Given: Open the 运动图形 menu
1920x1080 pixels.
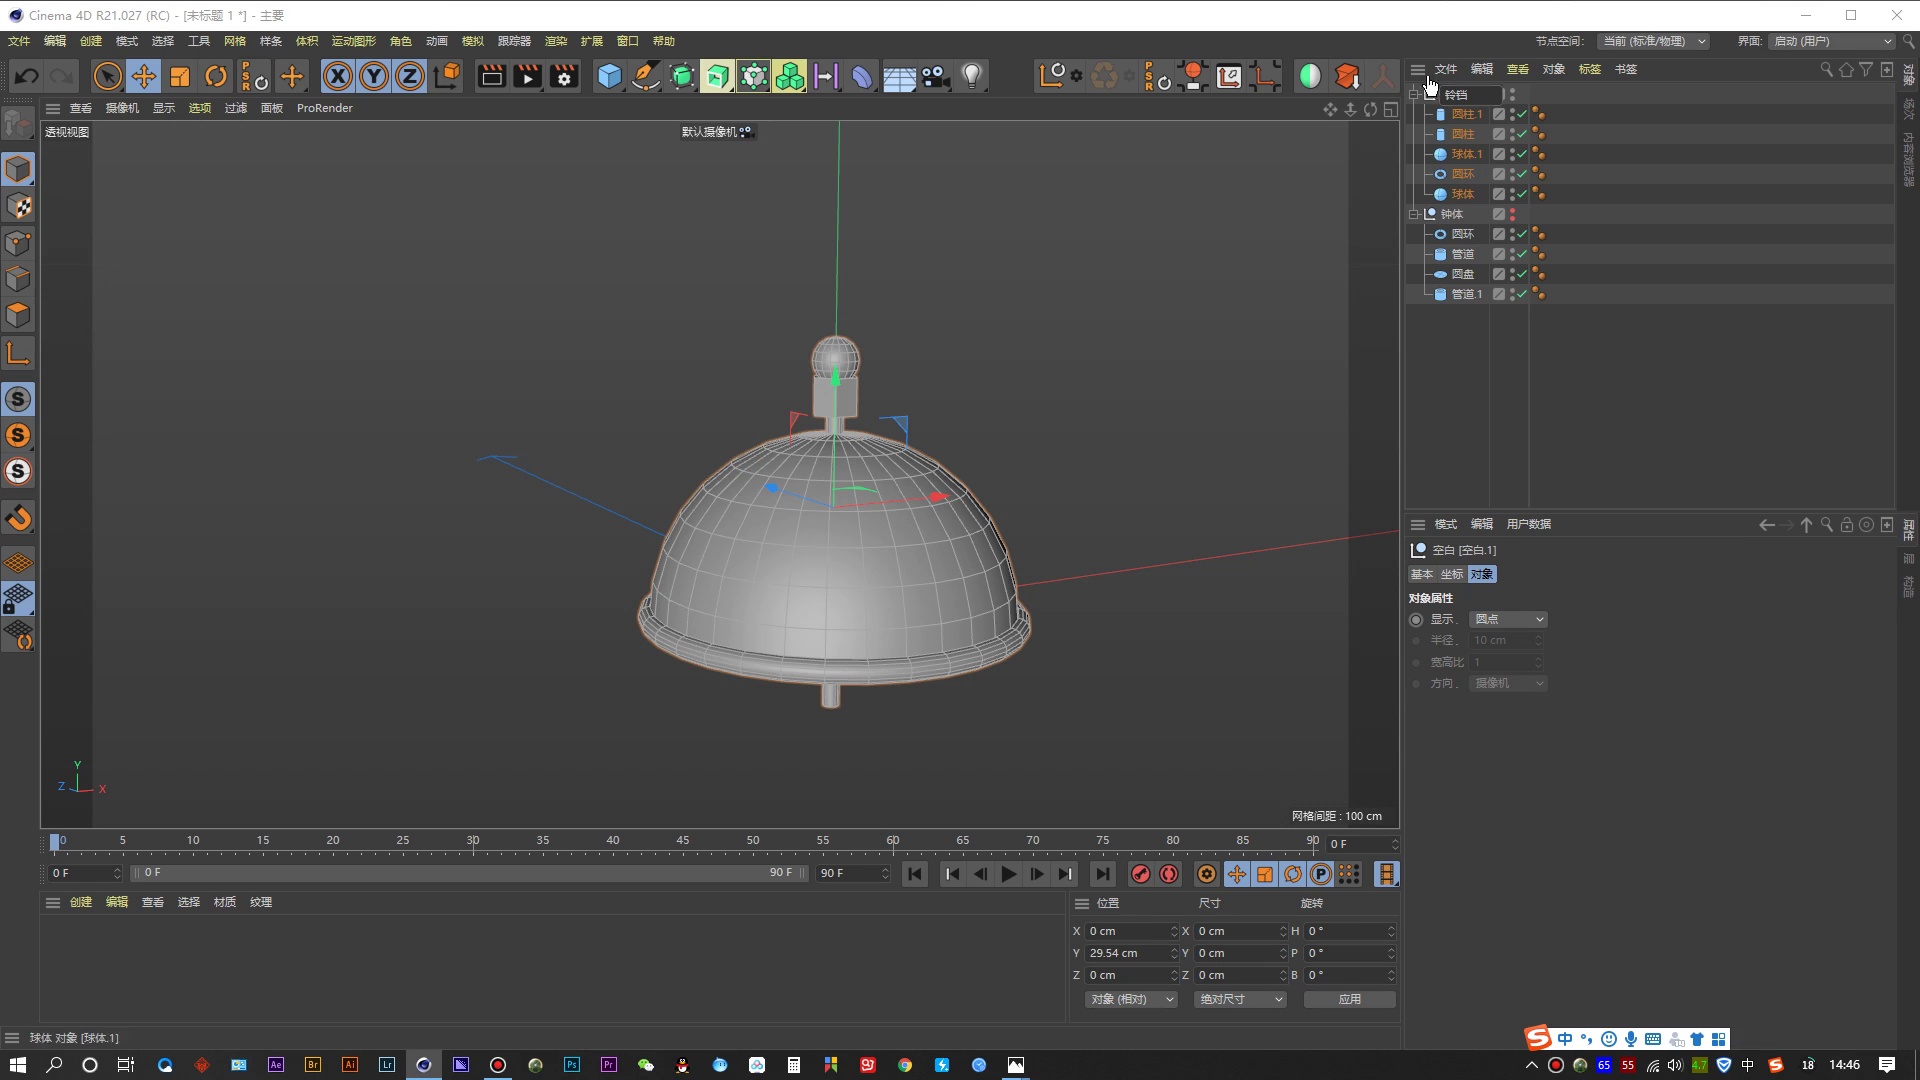Looking at the screenshot, I should tap(353, 41).
